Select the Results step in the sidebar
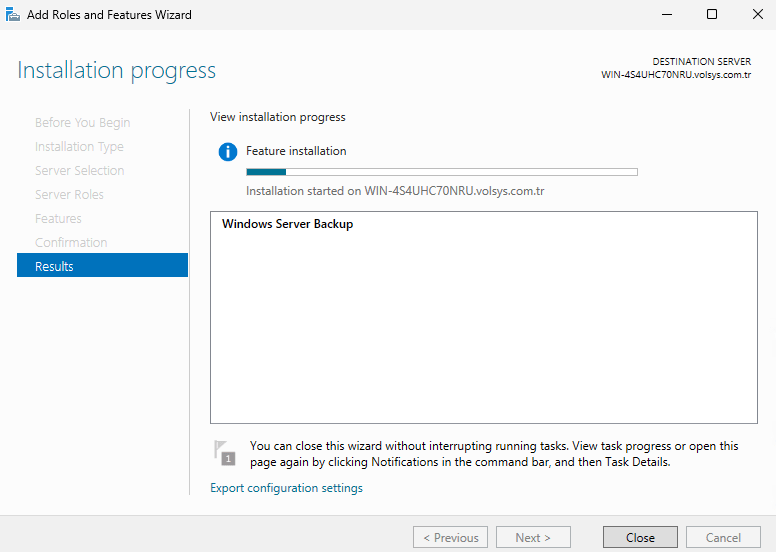This screenshot has height=552, width=776. [102, 266]
